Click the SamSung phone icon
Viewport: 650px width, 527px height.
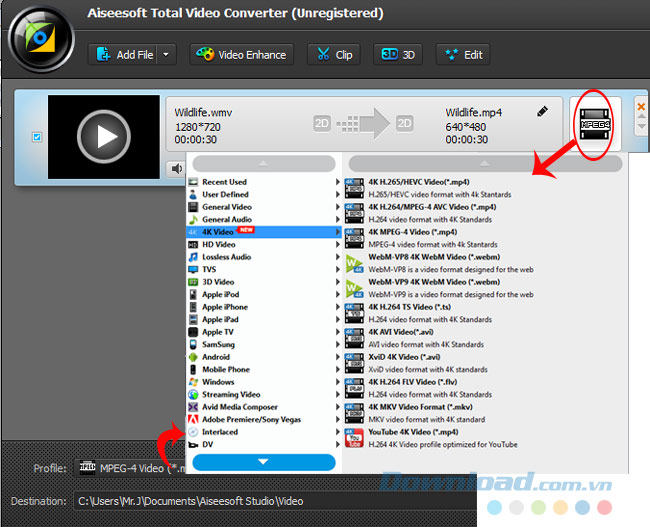(193, 345)
